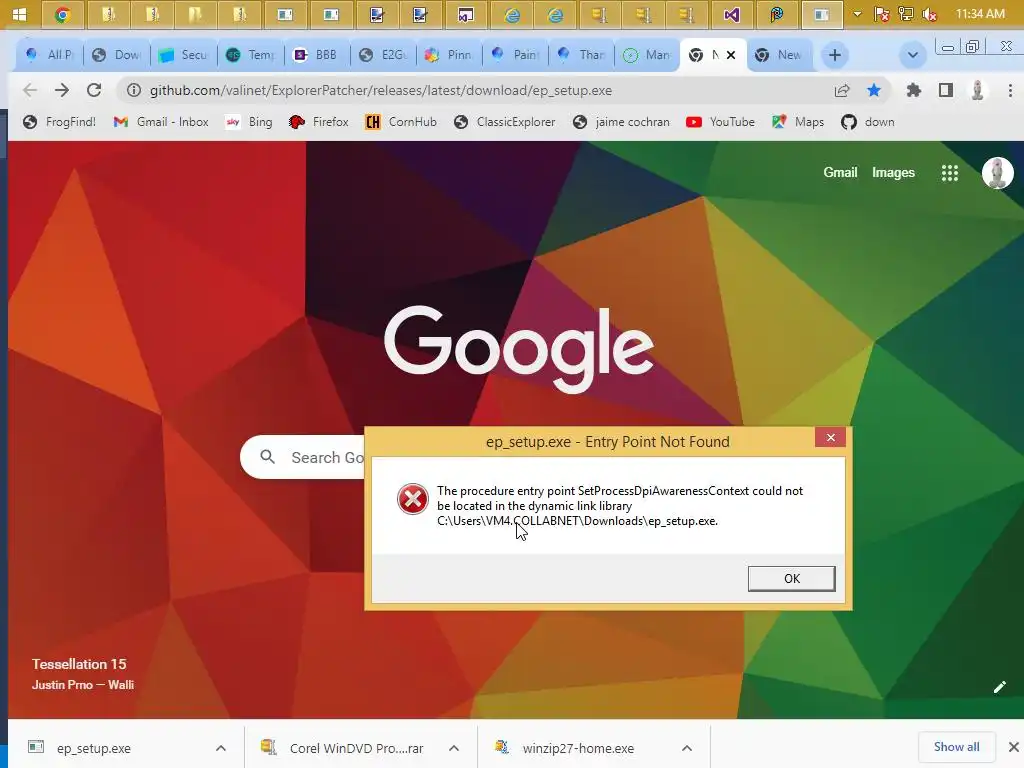
Task: Close the ep_setup.exe error dialog with X
Action: coord(830,437)
